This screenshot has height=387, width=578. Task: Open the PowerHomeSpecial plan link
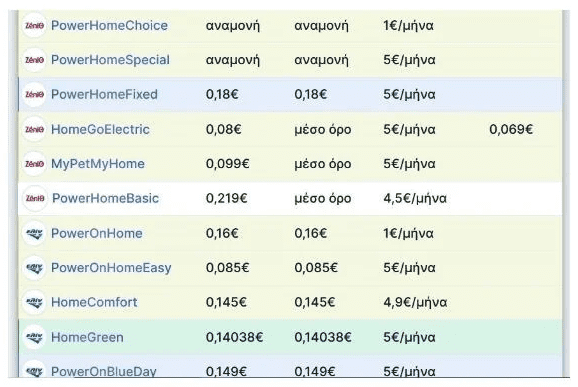[x=110, y=60]
